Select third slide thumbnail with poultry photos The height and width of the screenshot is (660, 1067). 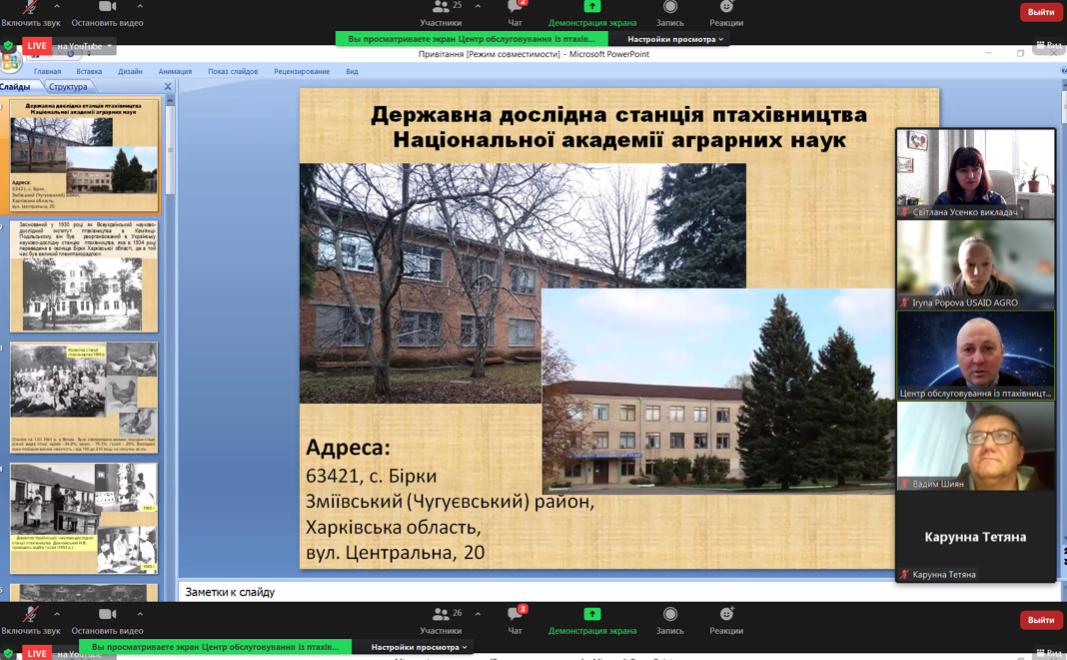84,397
